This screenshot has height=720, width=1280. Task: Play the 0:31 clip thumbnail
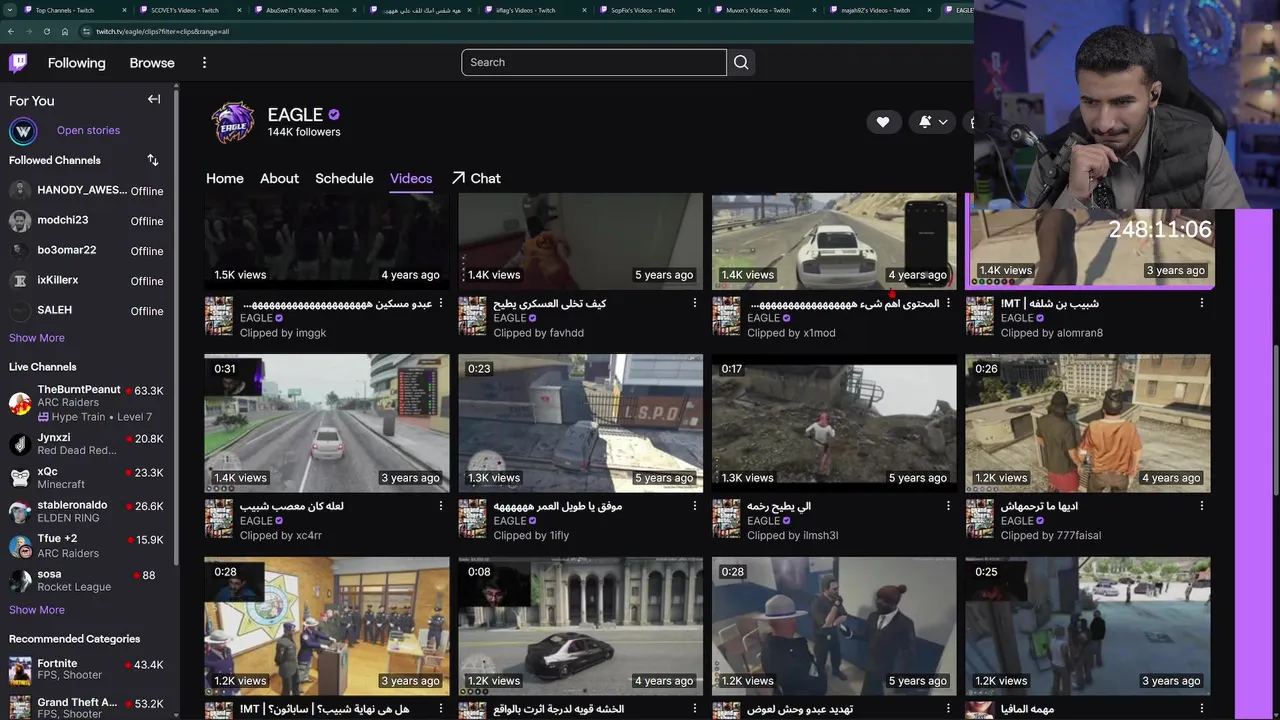tap(327, 423)
